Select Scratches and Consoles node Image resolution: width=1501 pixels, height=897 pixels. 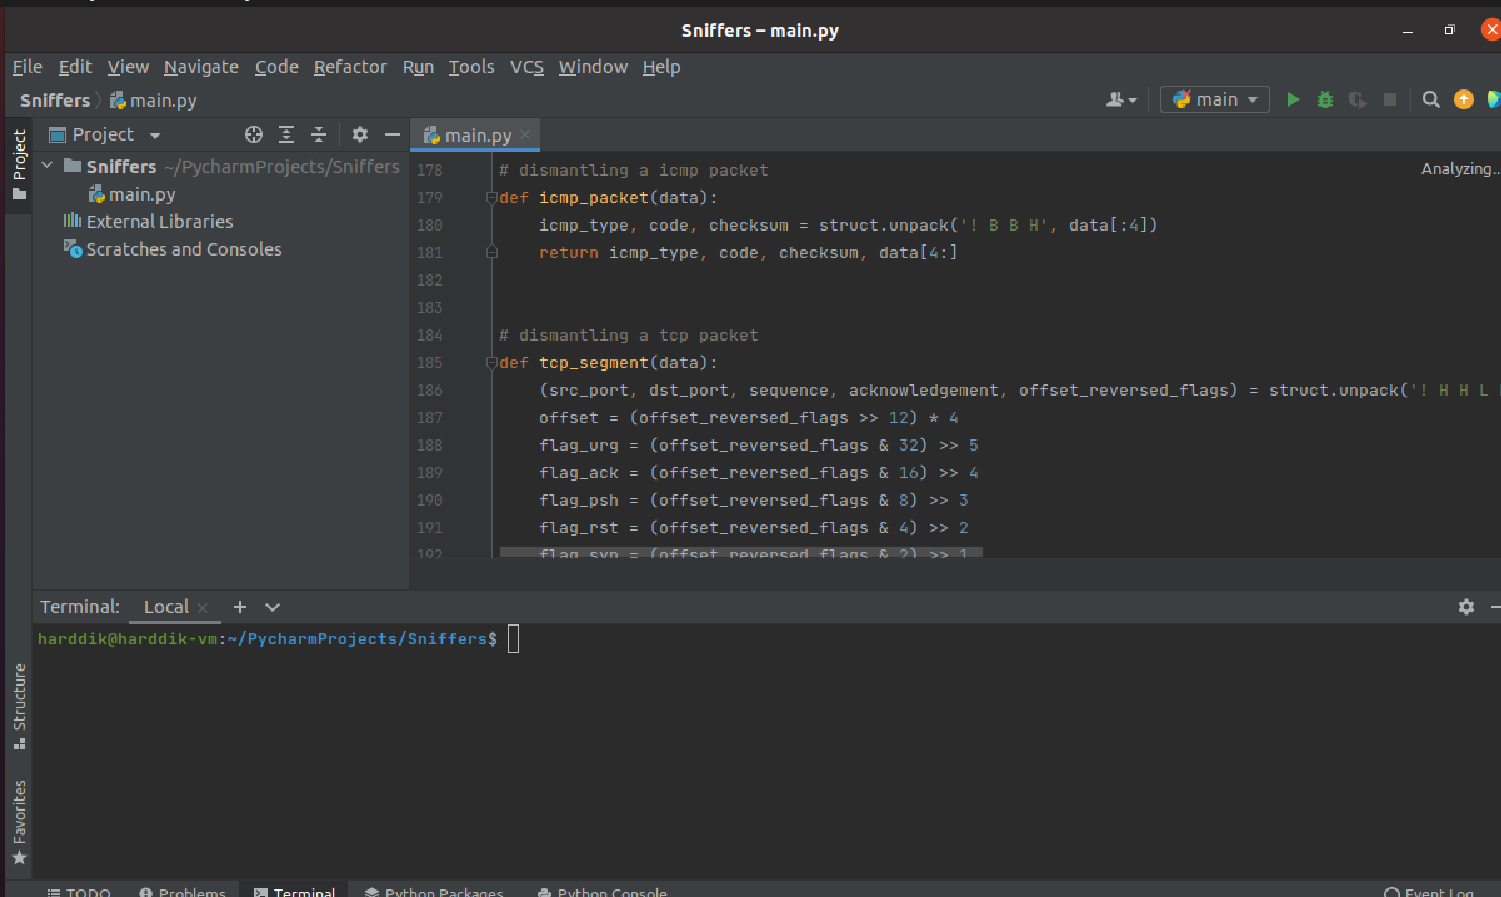[x=172, y=249]
